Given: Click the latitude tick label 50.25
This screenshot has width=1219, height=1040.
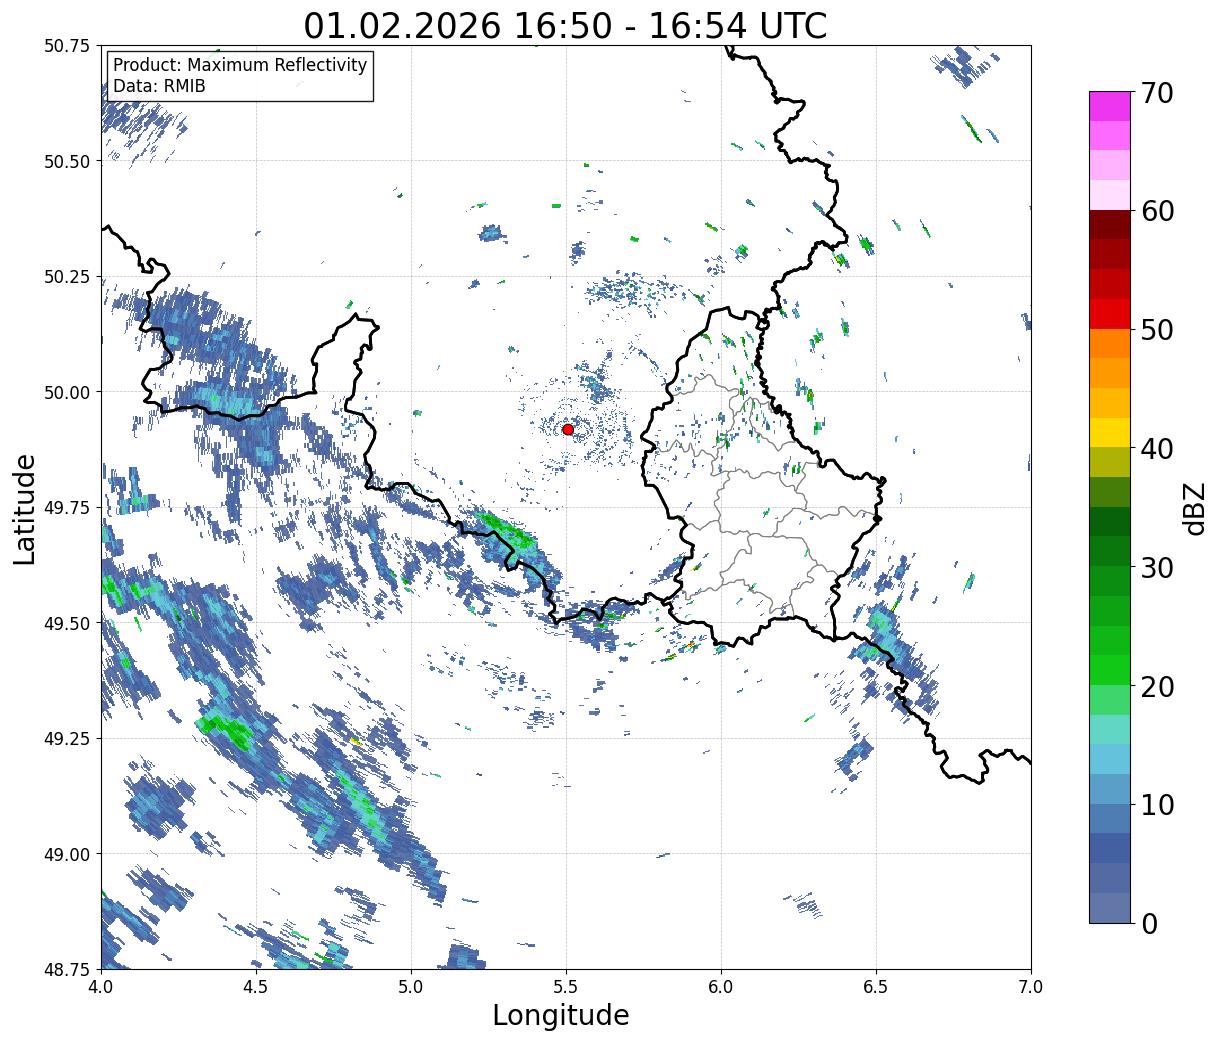Looking at the screenshot, I should (x=67, y=277).
